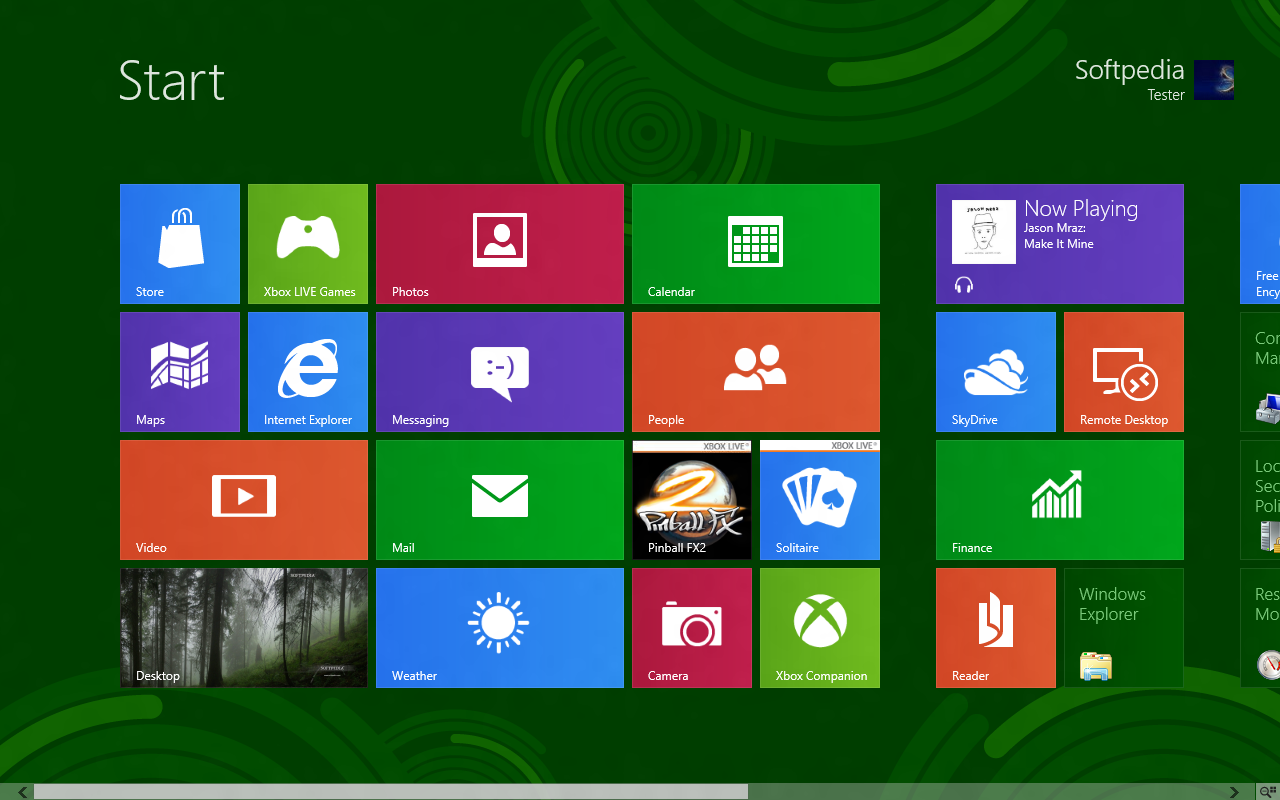Click the zoom-out button at bottom right corner

(x=1268, y=792)
